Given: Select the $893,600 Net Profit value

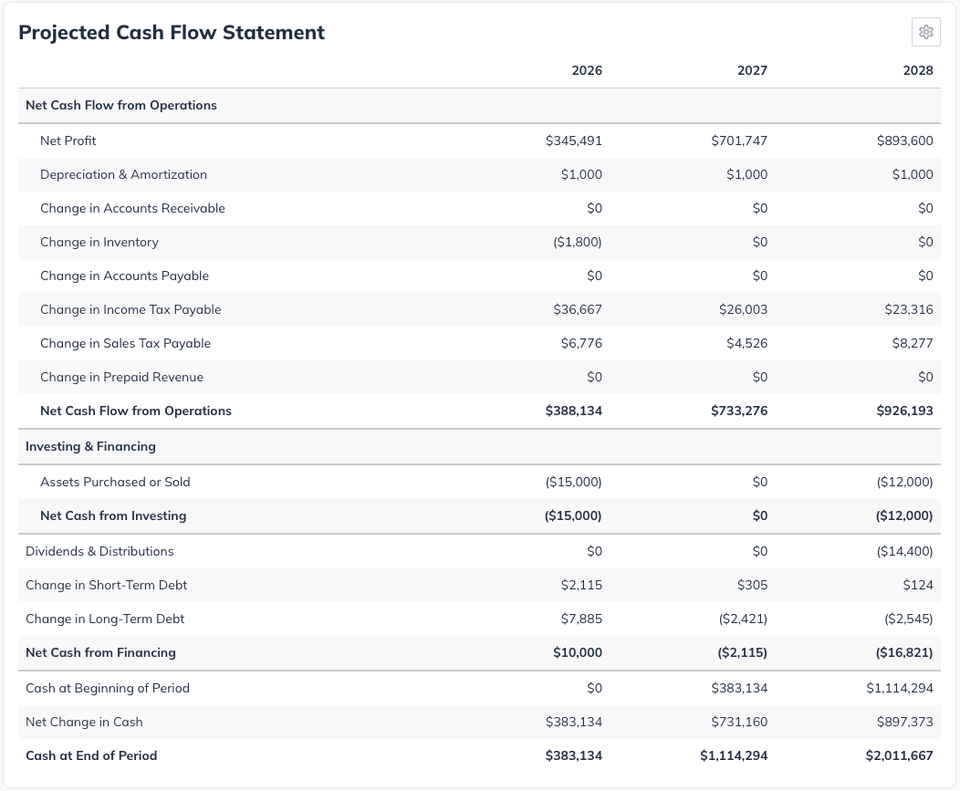Looking at the screenshot, I should pyautogui.click(x=905, y=141).
